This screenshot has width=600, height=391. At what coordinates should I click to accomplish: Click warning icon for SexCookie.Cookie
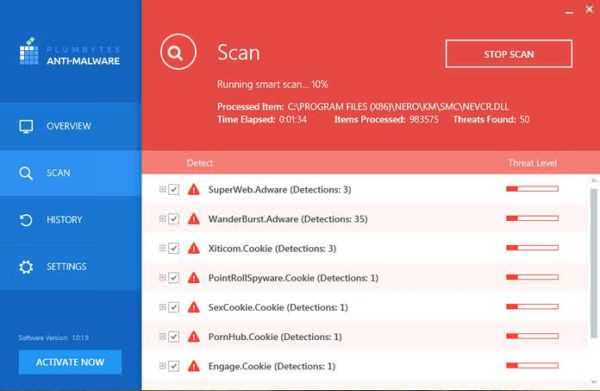tap(194, 307)
